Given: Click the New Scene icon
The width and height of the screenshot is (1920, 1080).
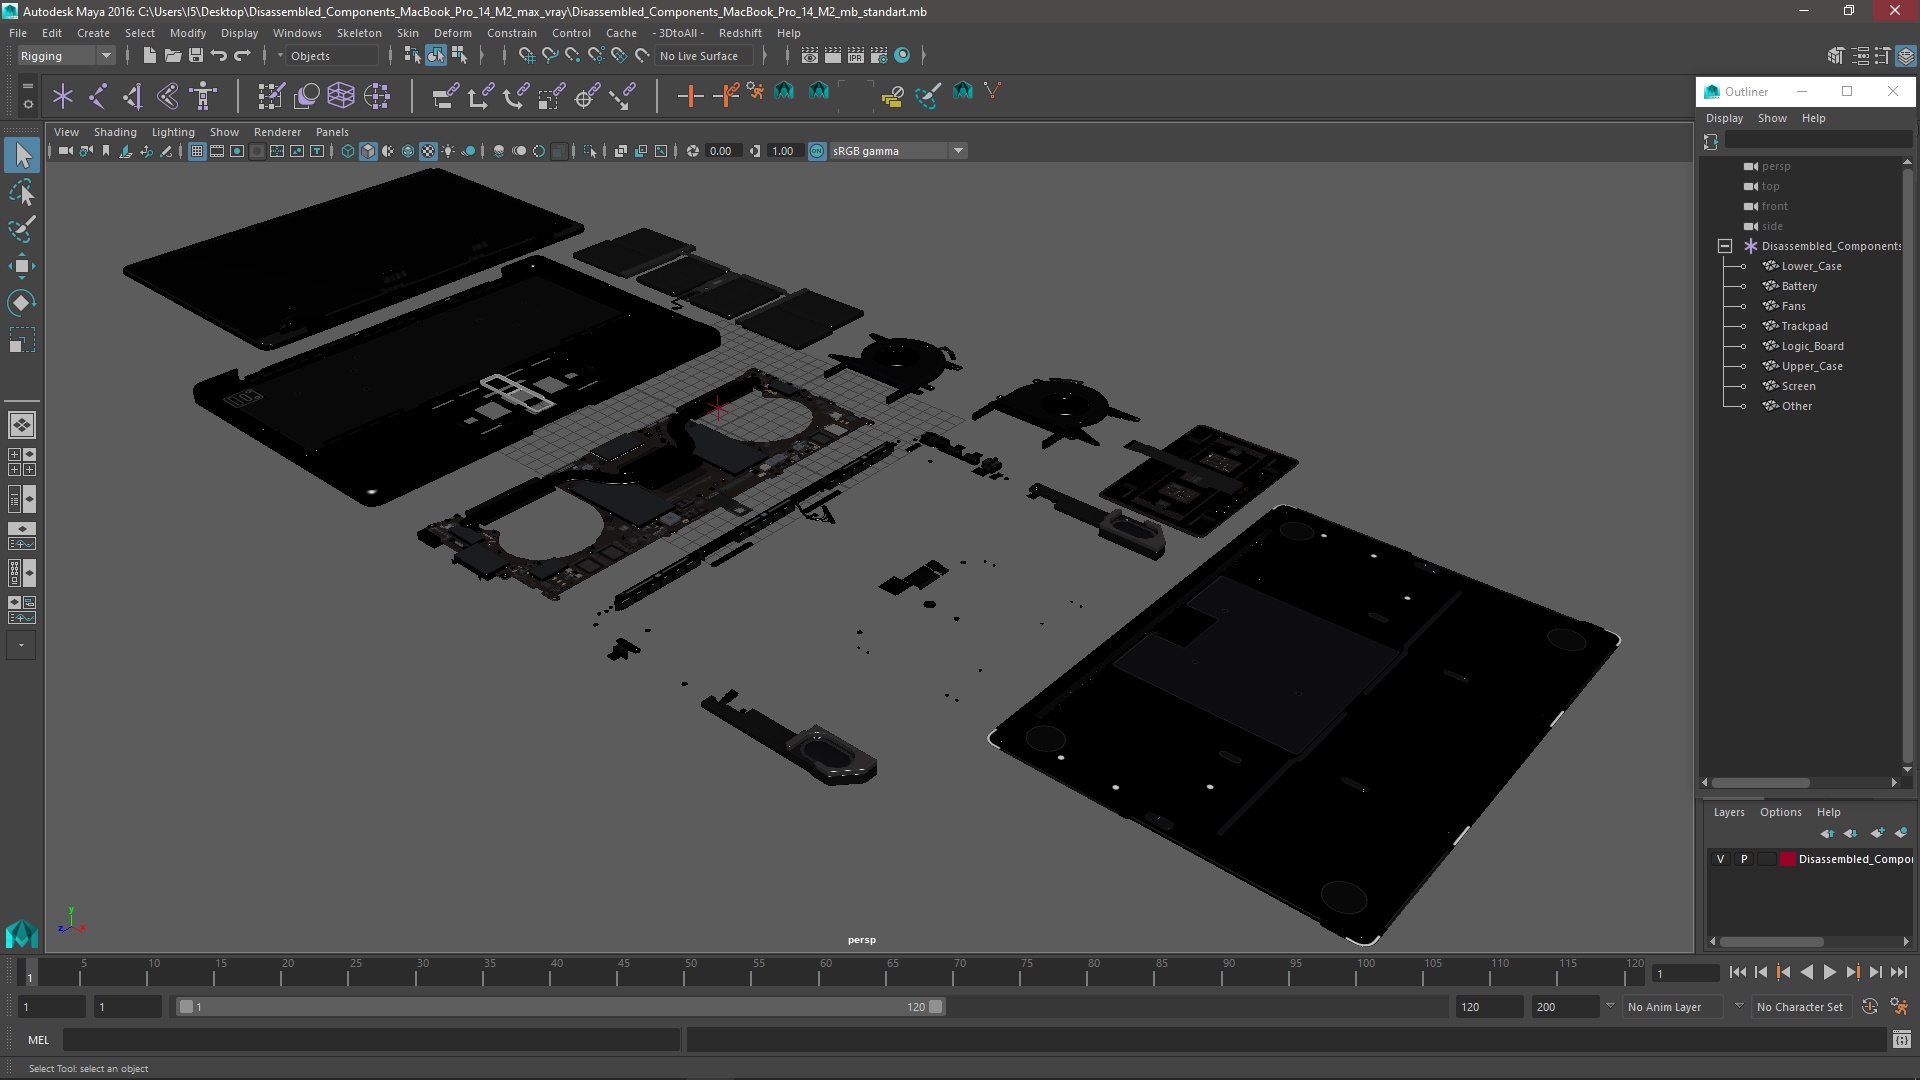Looking at the screenshot, I should pyautogui.click(x=150, y=56).
